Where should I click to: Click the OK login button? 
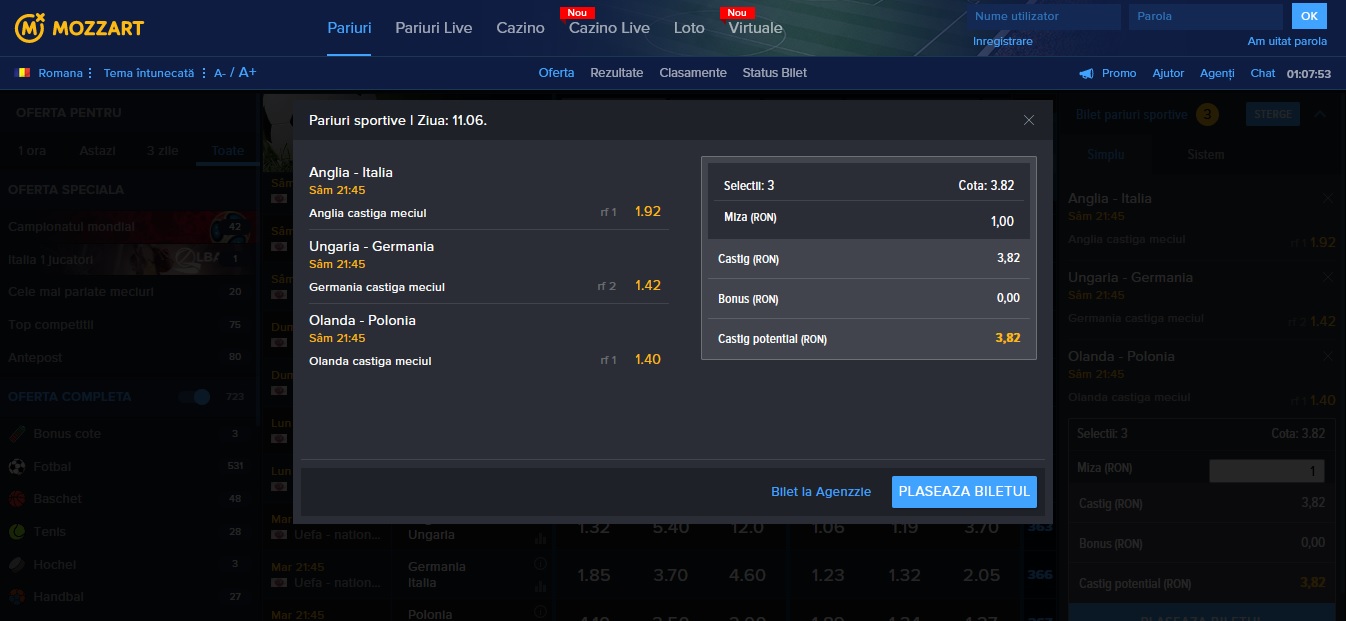point(1309,16)
